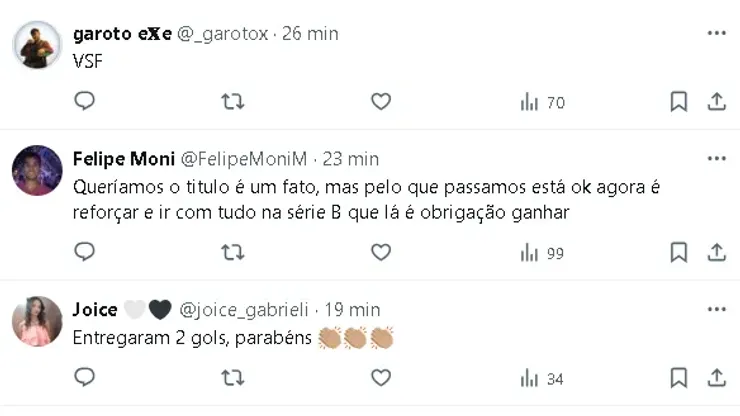Bookmark garoto eXe's tweet

tap(678, 101)
